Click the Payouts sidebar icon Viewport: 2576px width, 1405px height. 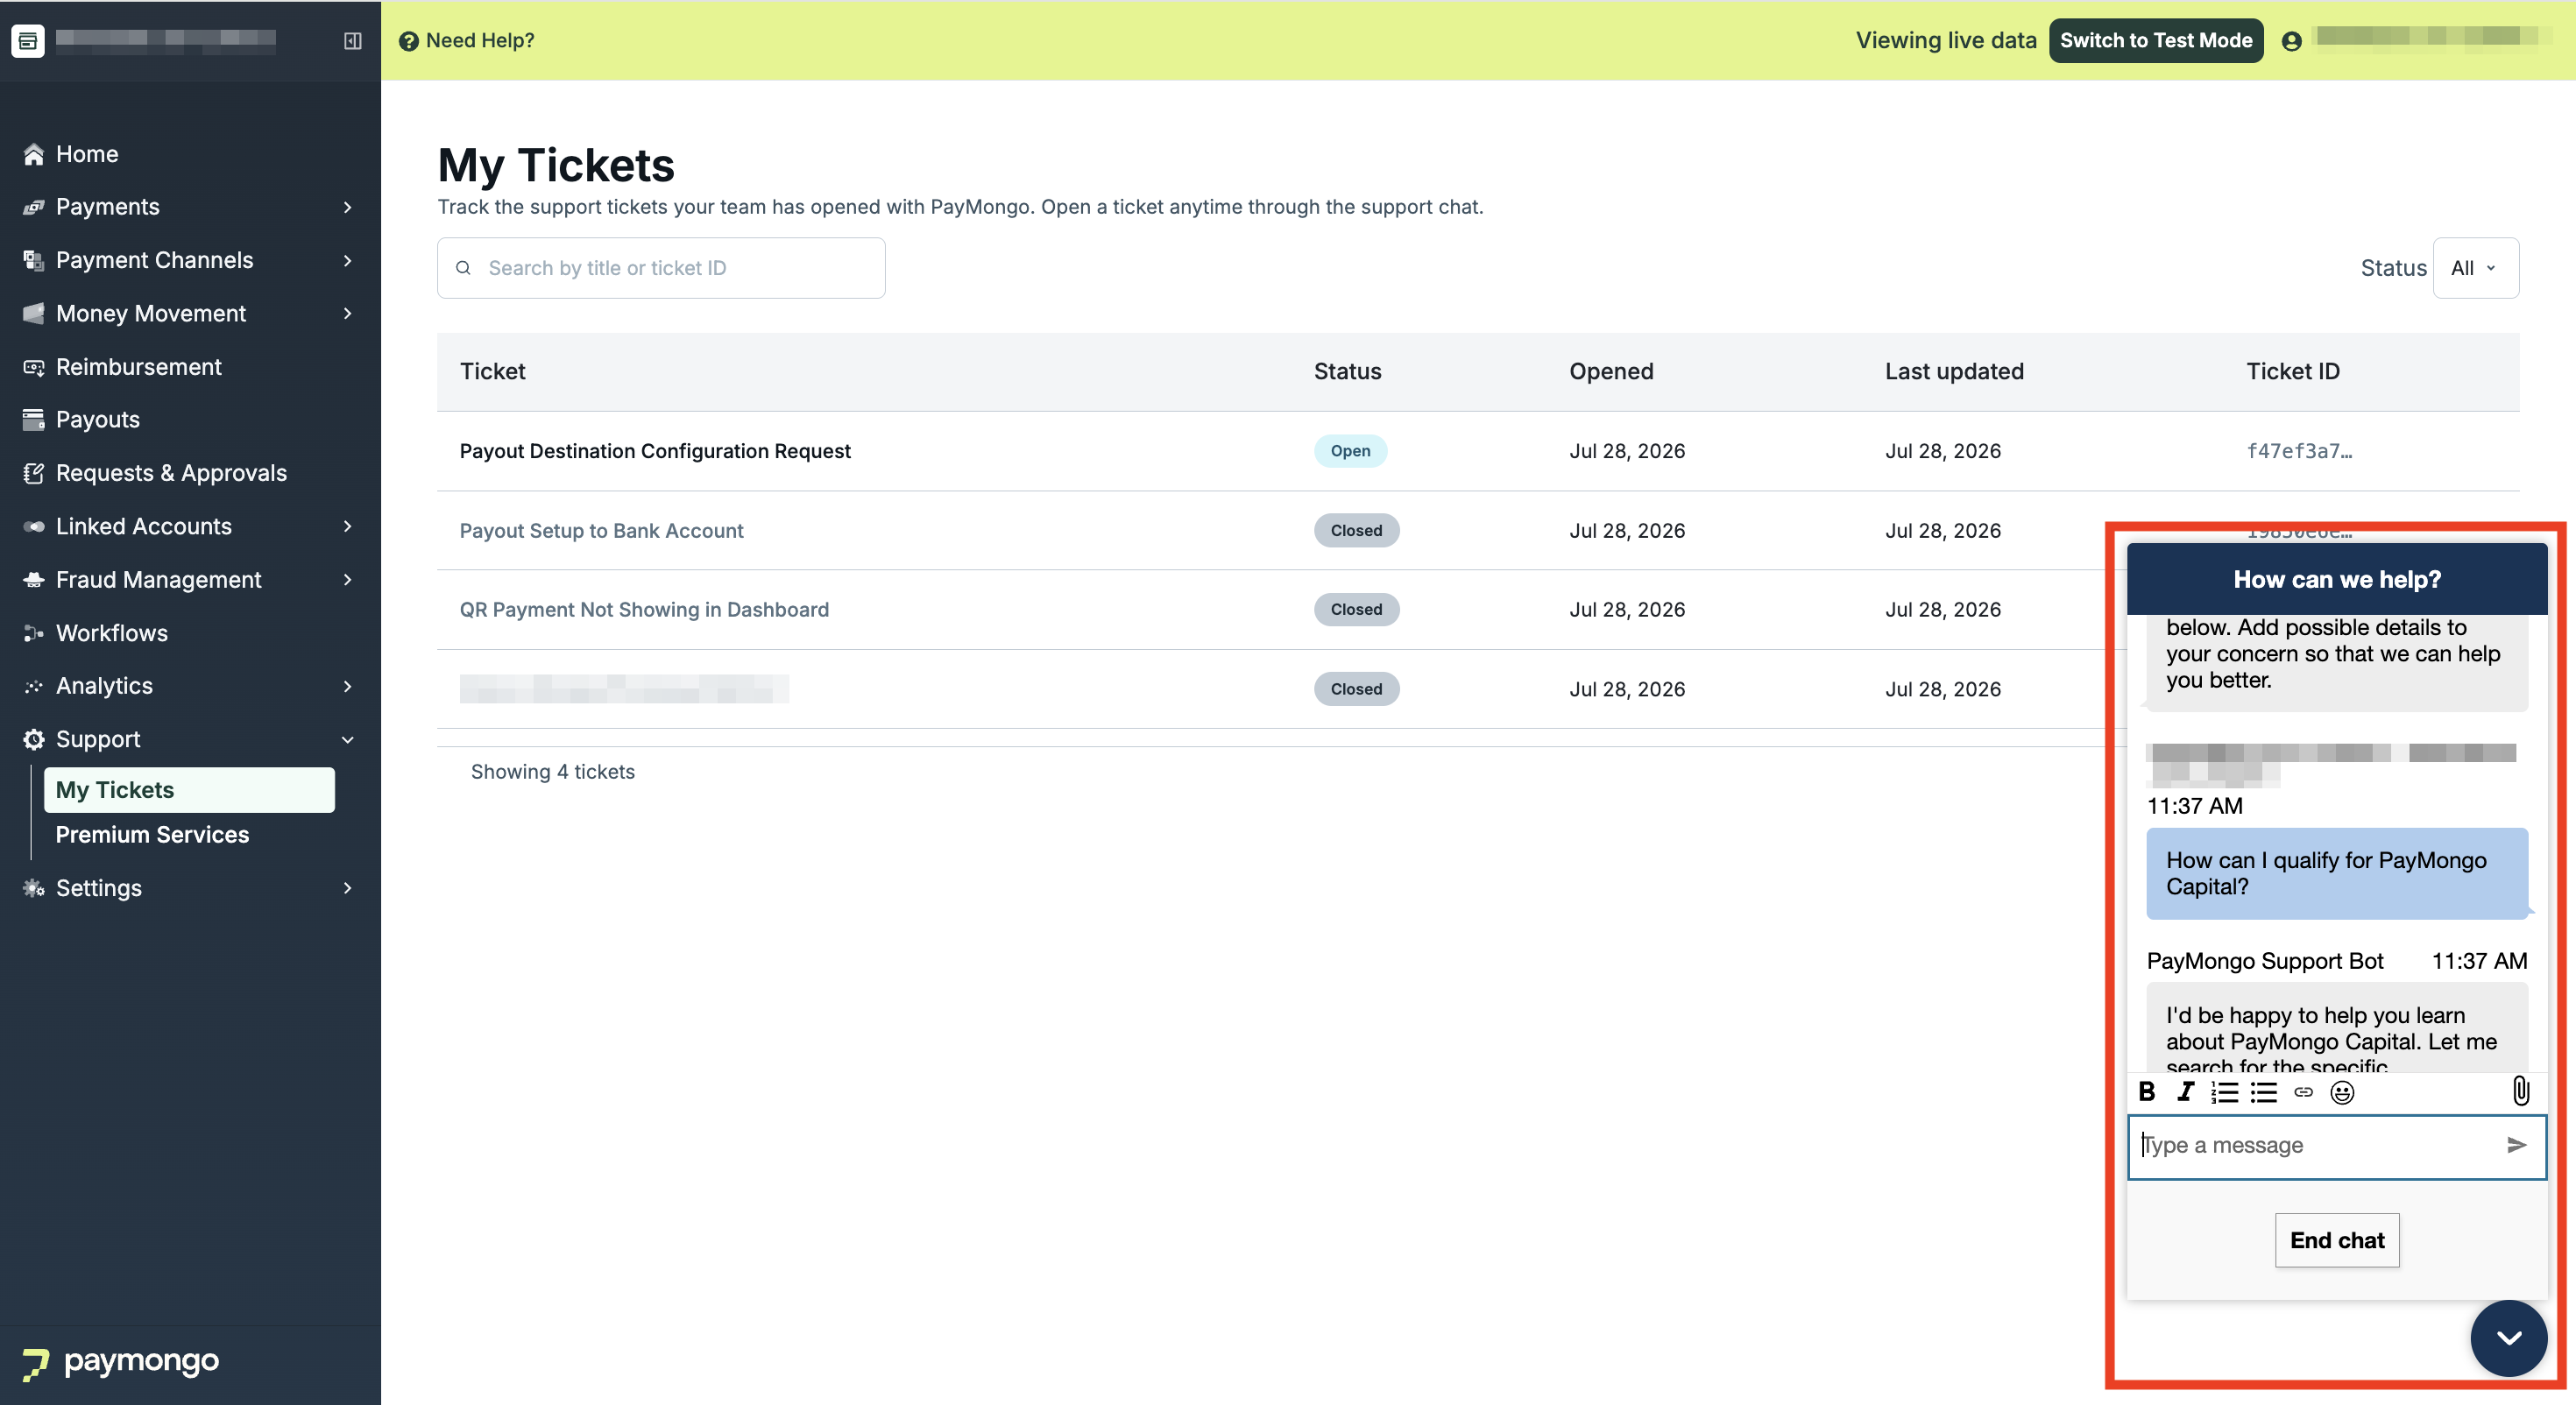click(34, 420)
